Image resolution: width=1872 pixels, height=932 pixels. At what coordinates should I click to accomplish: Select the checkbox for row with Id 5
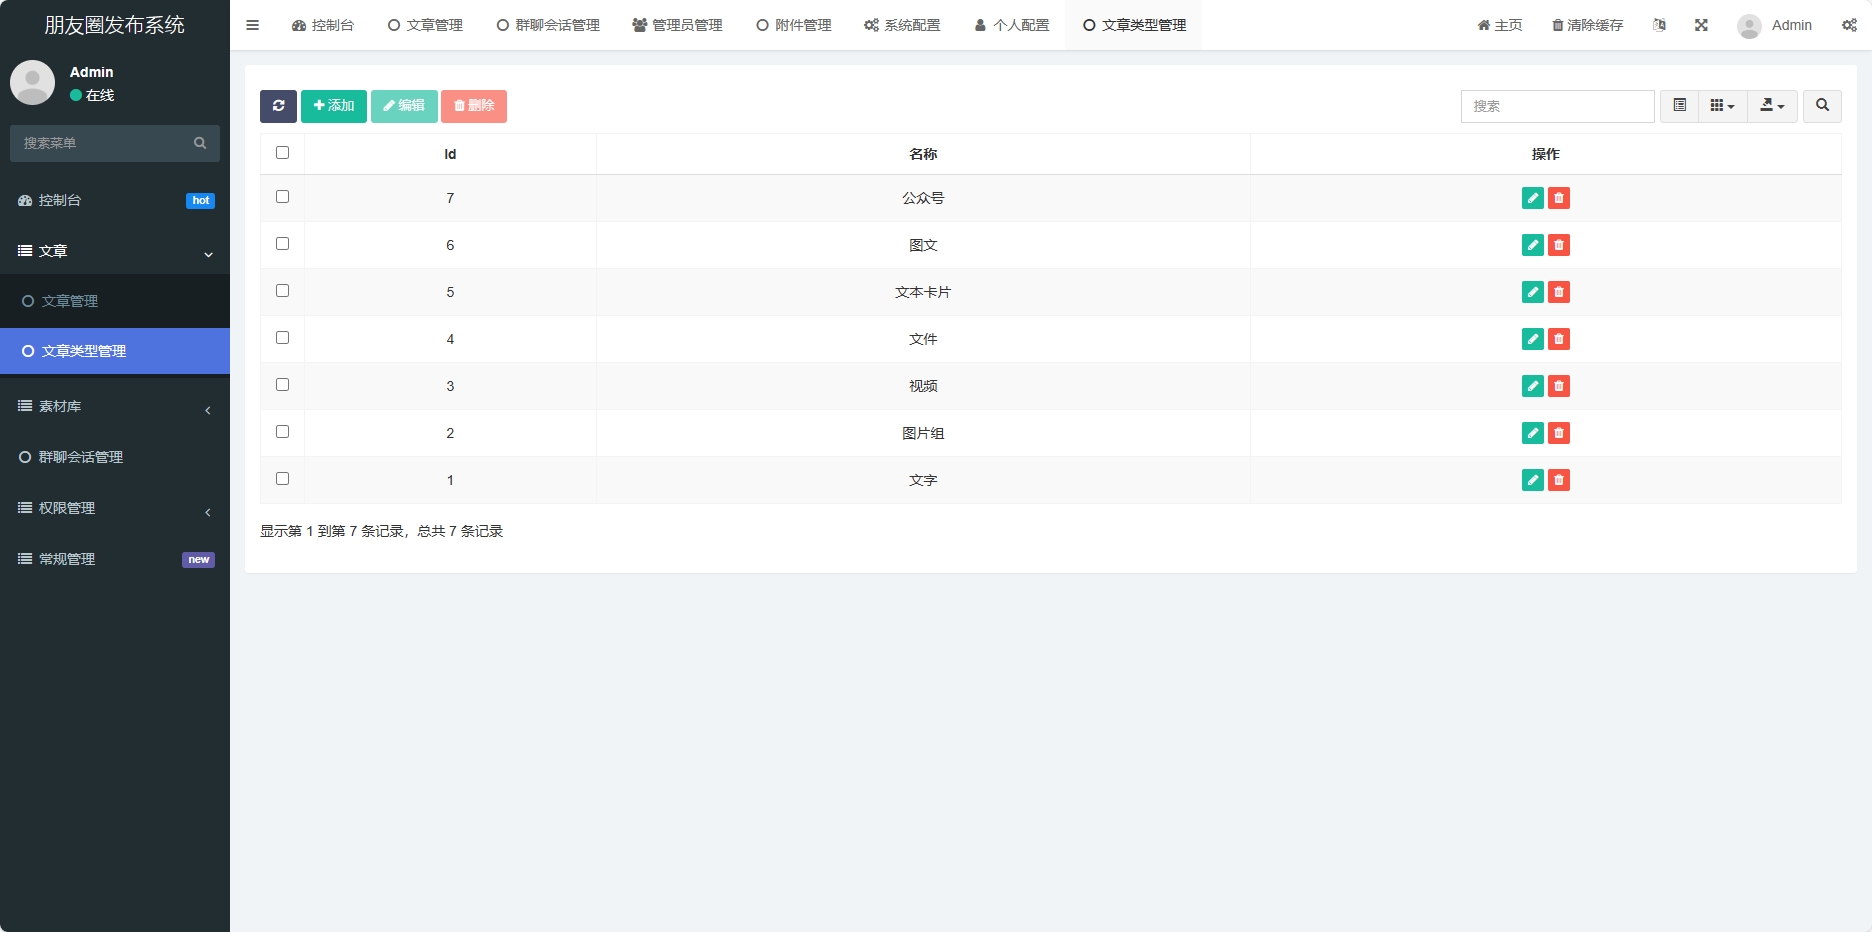coord(282,291)
